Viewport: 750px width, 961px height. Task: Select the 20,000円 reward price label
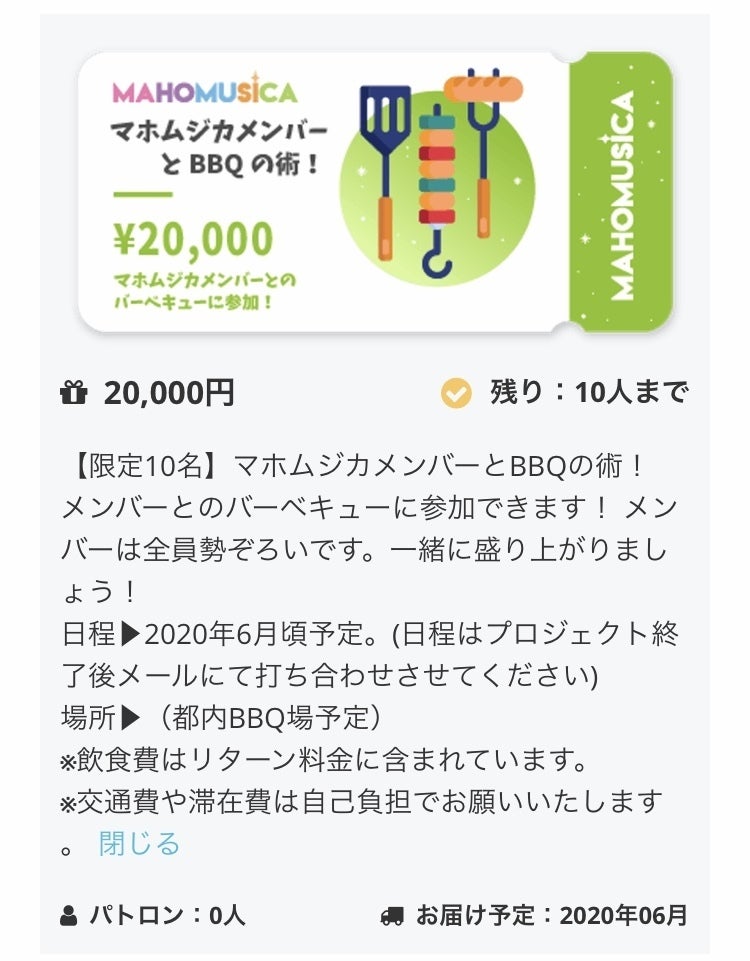click(169, 393)
